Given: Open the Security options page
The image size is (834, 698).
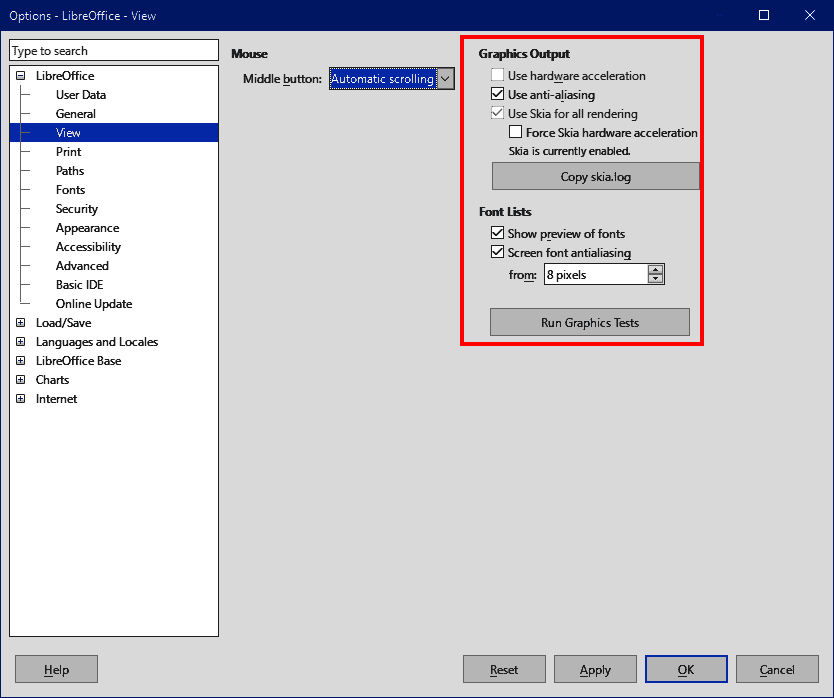Looking at the screenshot, I should click(x=77, y=209).
